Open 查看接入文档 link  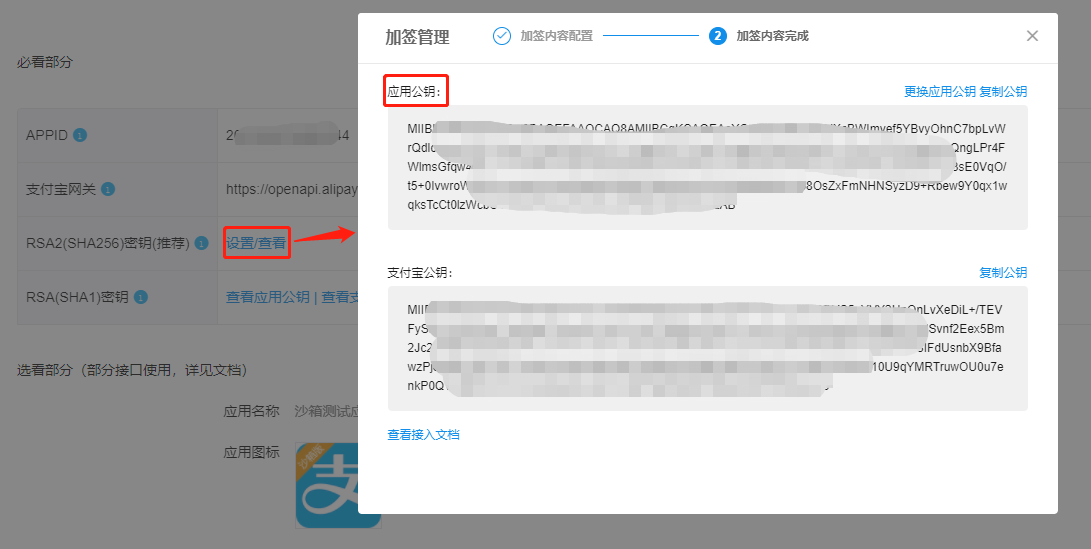point(423,435)
